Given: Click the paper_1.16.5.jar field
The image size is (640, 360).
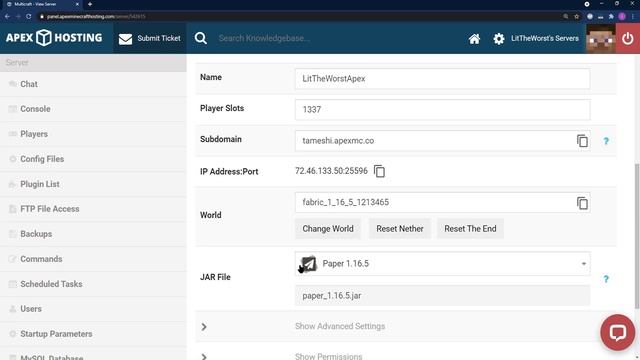Looking at the screenshot, I should pos(442,296).
